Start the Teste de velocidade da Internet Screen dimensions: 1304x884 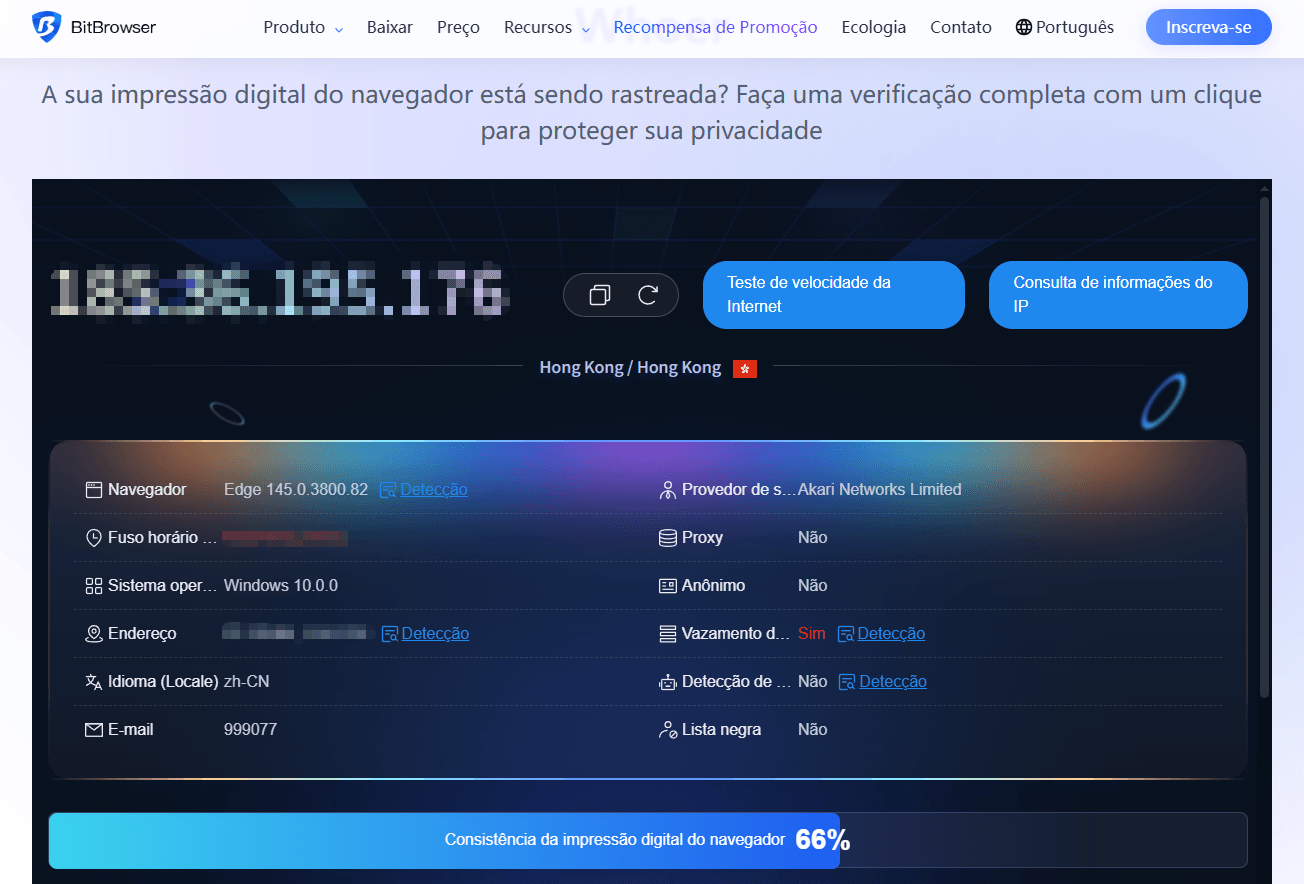833,294
